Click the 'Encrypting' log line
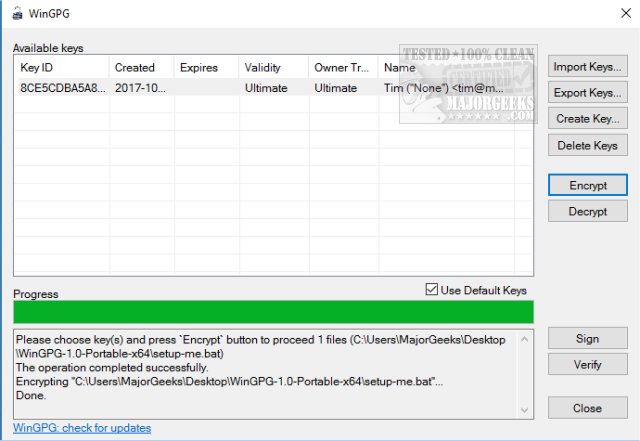This screenshot has height=441, width=640. pyautogui.click(x=229, y=381)
